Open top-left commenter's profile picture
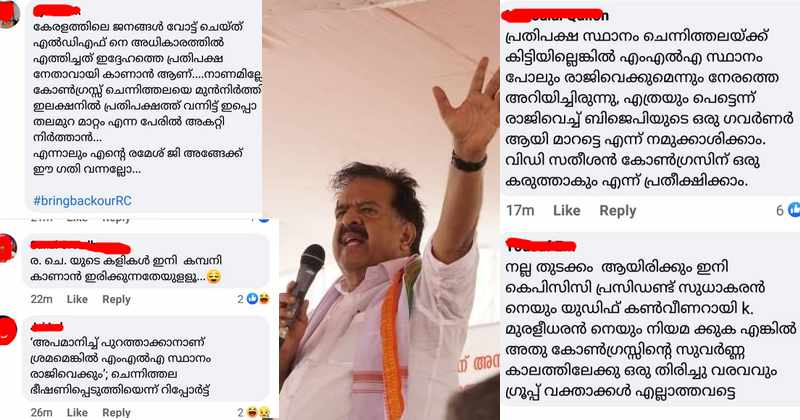 click(x=9, y=14)
